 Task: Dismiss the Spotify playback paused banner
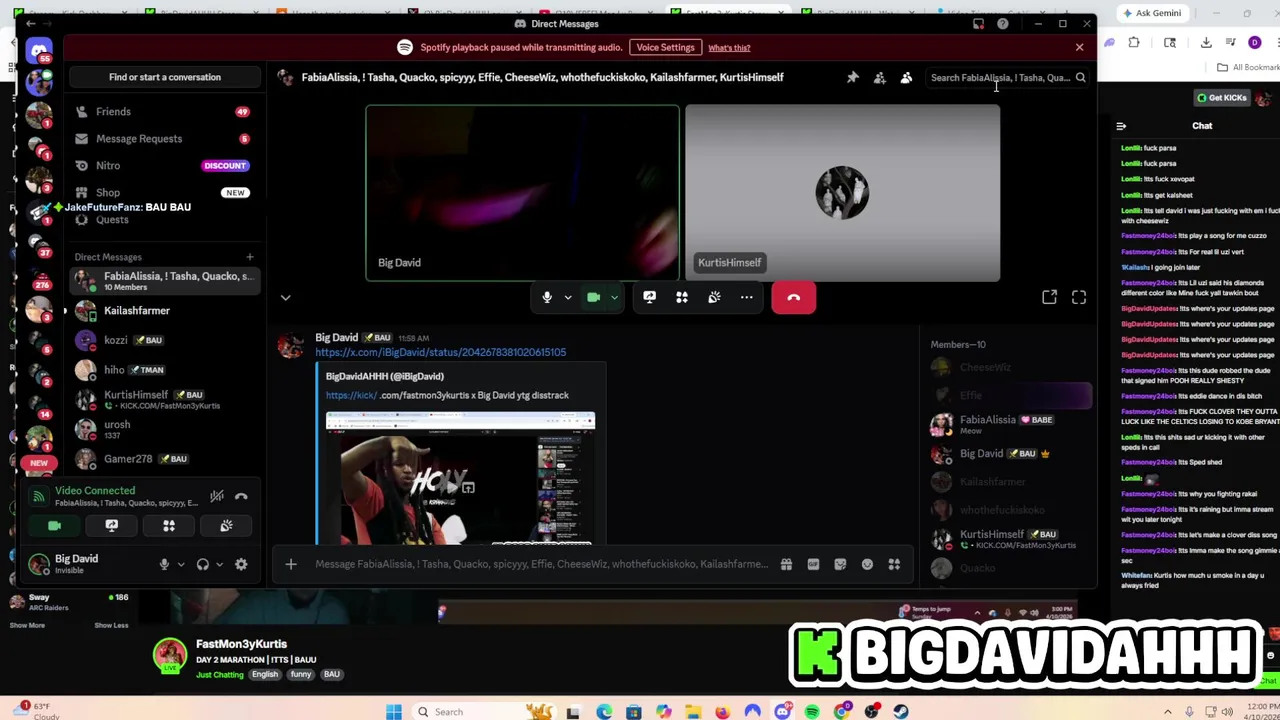coord(1079,47)
